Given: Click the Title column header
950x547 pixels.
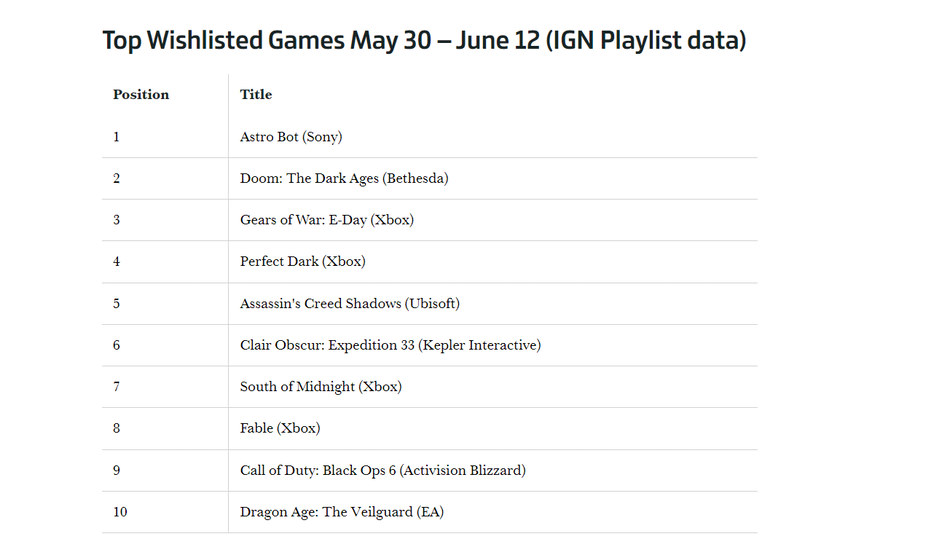Looking at the screenshot, I should click(256, 94).
